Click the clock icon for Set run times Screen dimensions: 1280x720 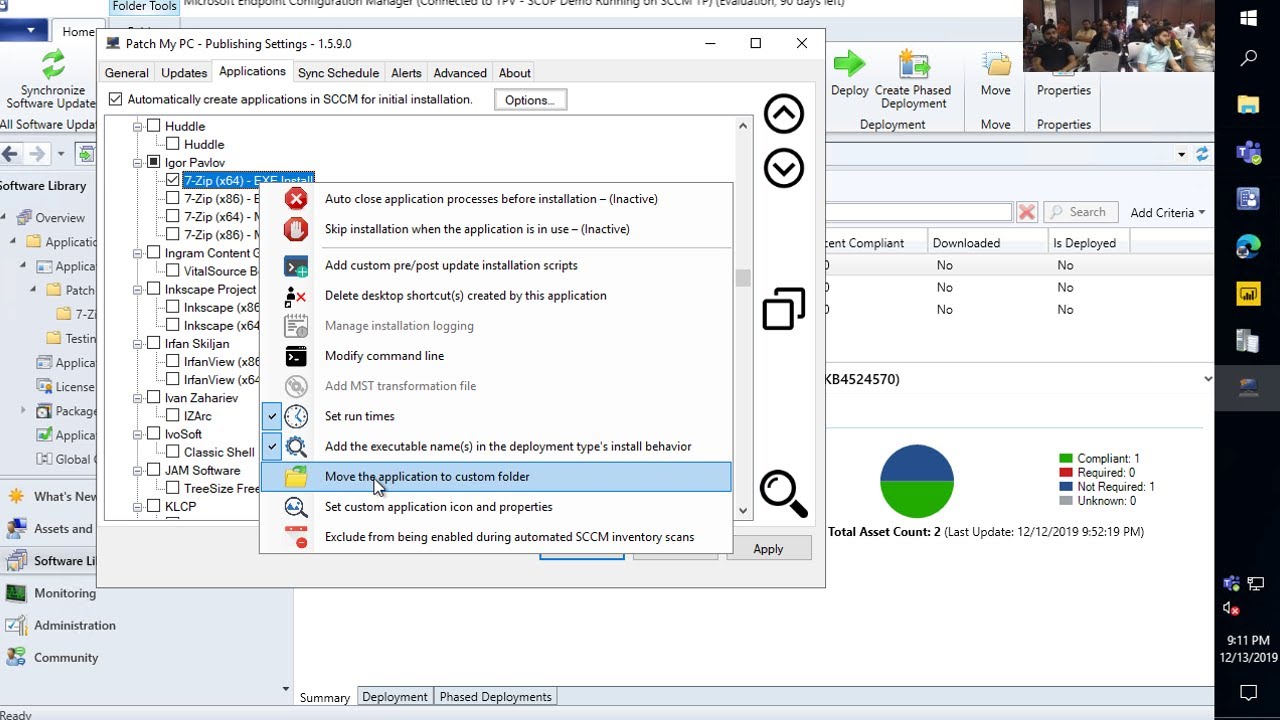296,416
